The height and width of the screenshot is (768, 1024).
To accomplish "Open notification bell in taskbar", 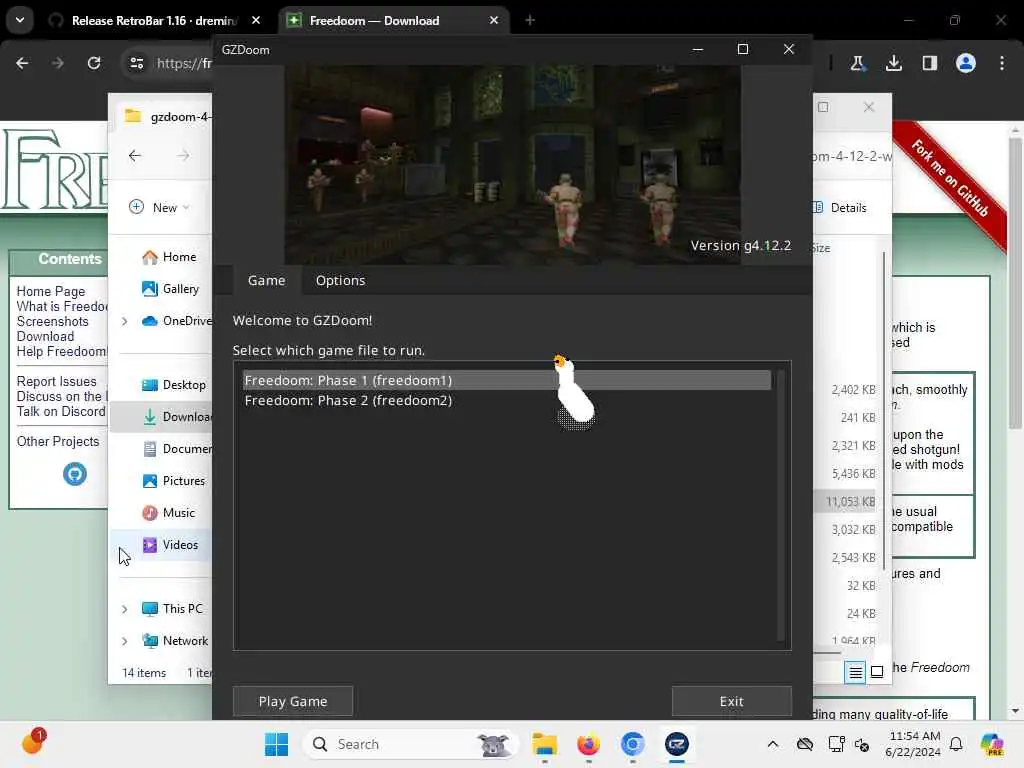I will [956, 744].
